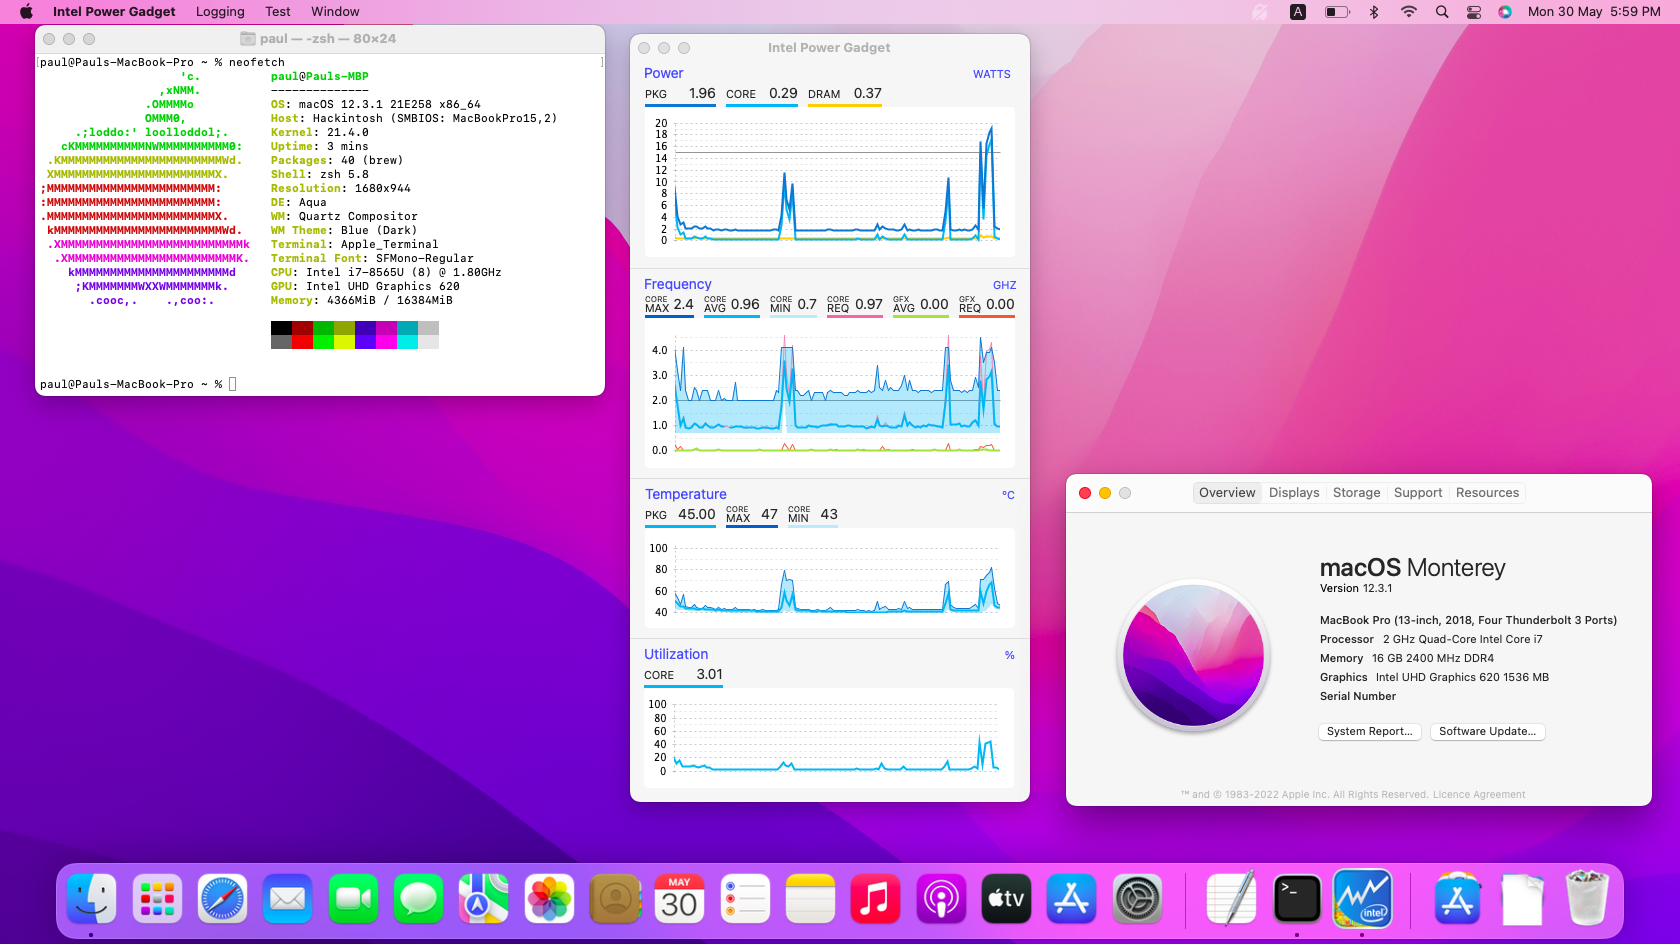Screen dimensions: 1680x944
Task: Click the Software Update... button
Action: (1488, 732)
